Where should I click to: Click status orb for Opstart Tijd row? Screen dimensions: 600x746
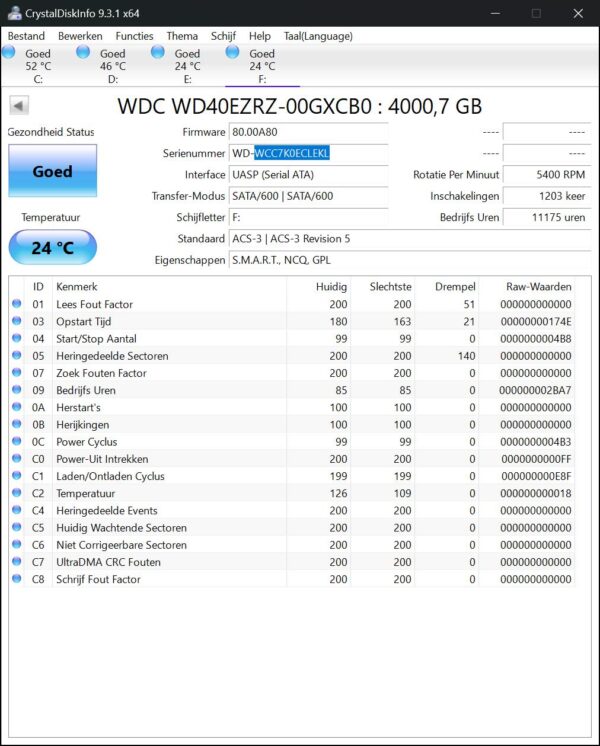(x=17, y=321)
